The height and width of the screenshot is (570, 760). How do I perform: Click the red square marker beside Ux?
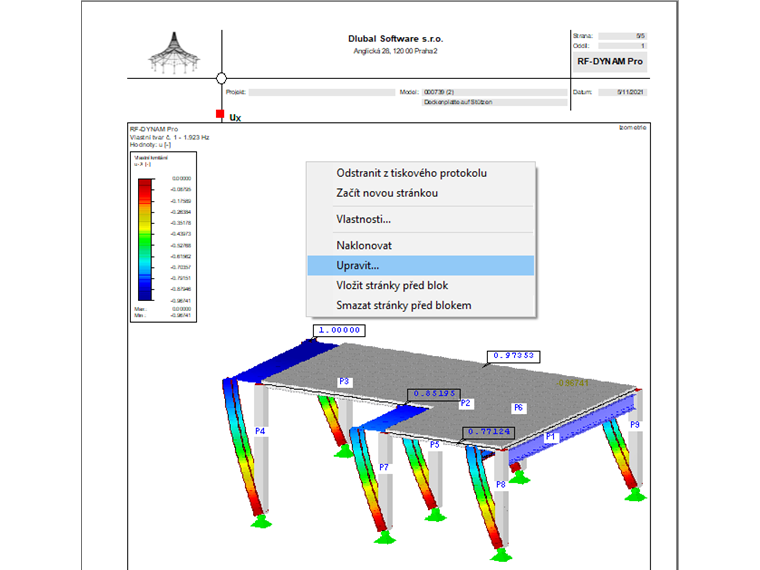[x=220, y=114]
